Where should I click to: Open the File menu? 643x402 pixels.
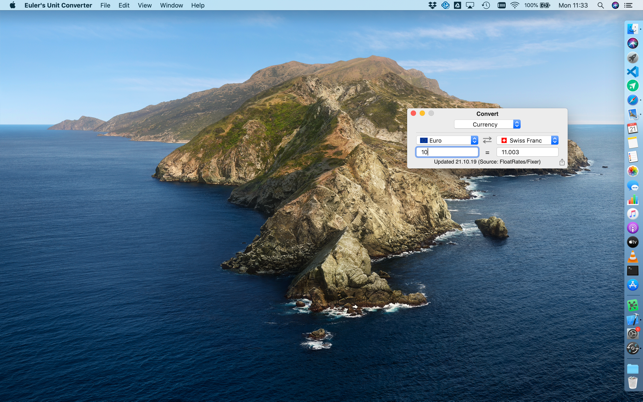coord(105,6)
